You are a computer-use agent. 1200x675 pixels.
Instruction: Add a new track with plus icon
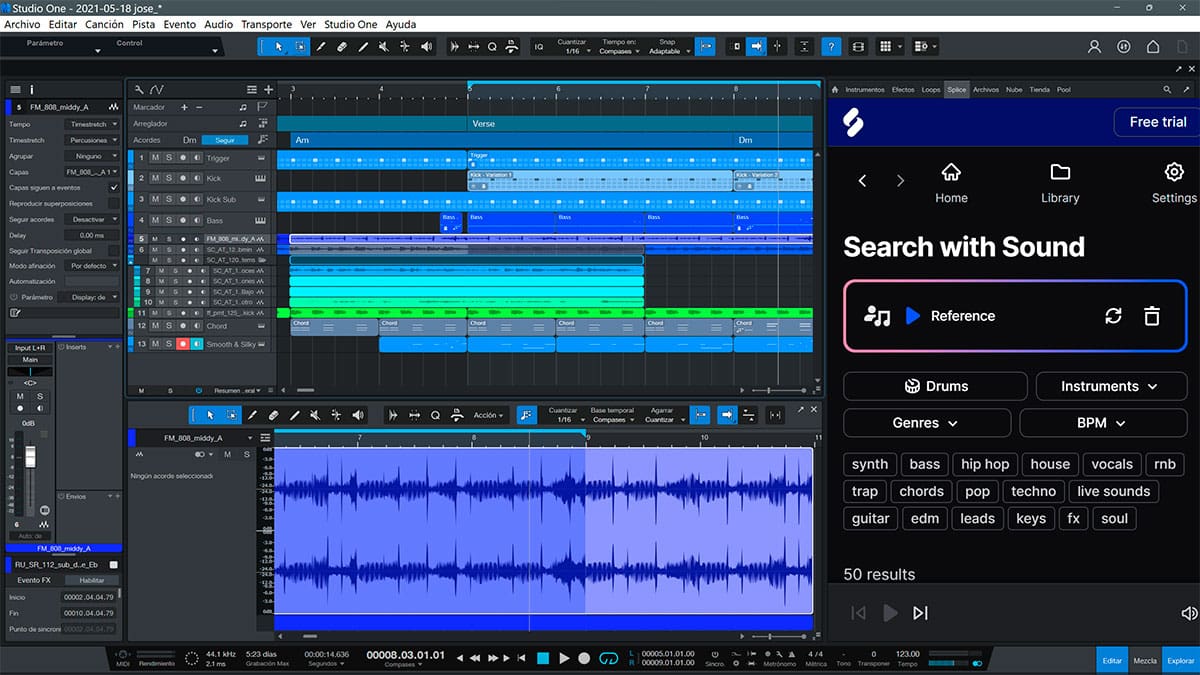(268, 89)
